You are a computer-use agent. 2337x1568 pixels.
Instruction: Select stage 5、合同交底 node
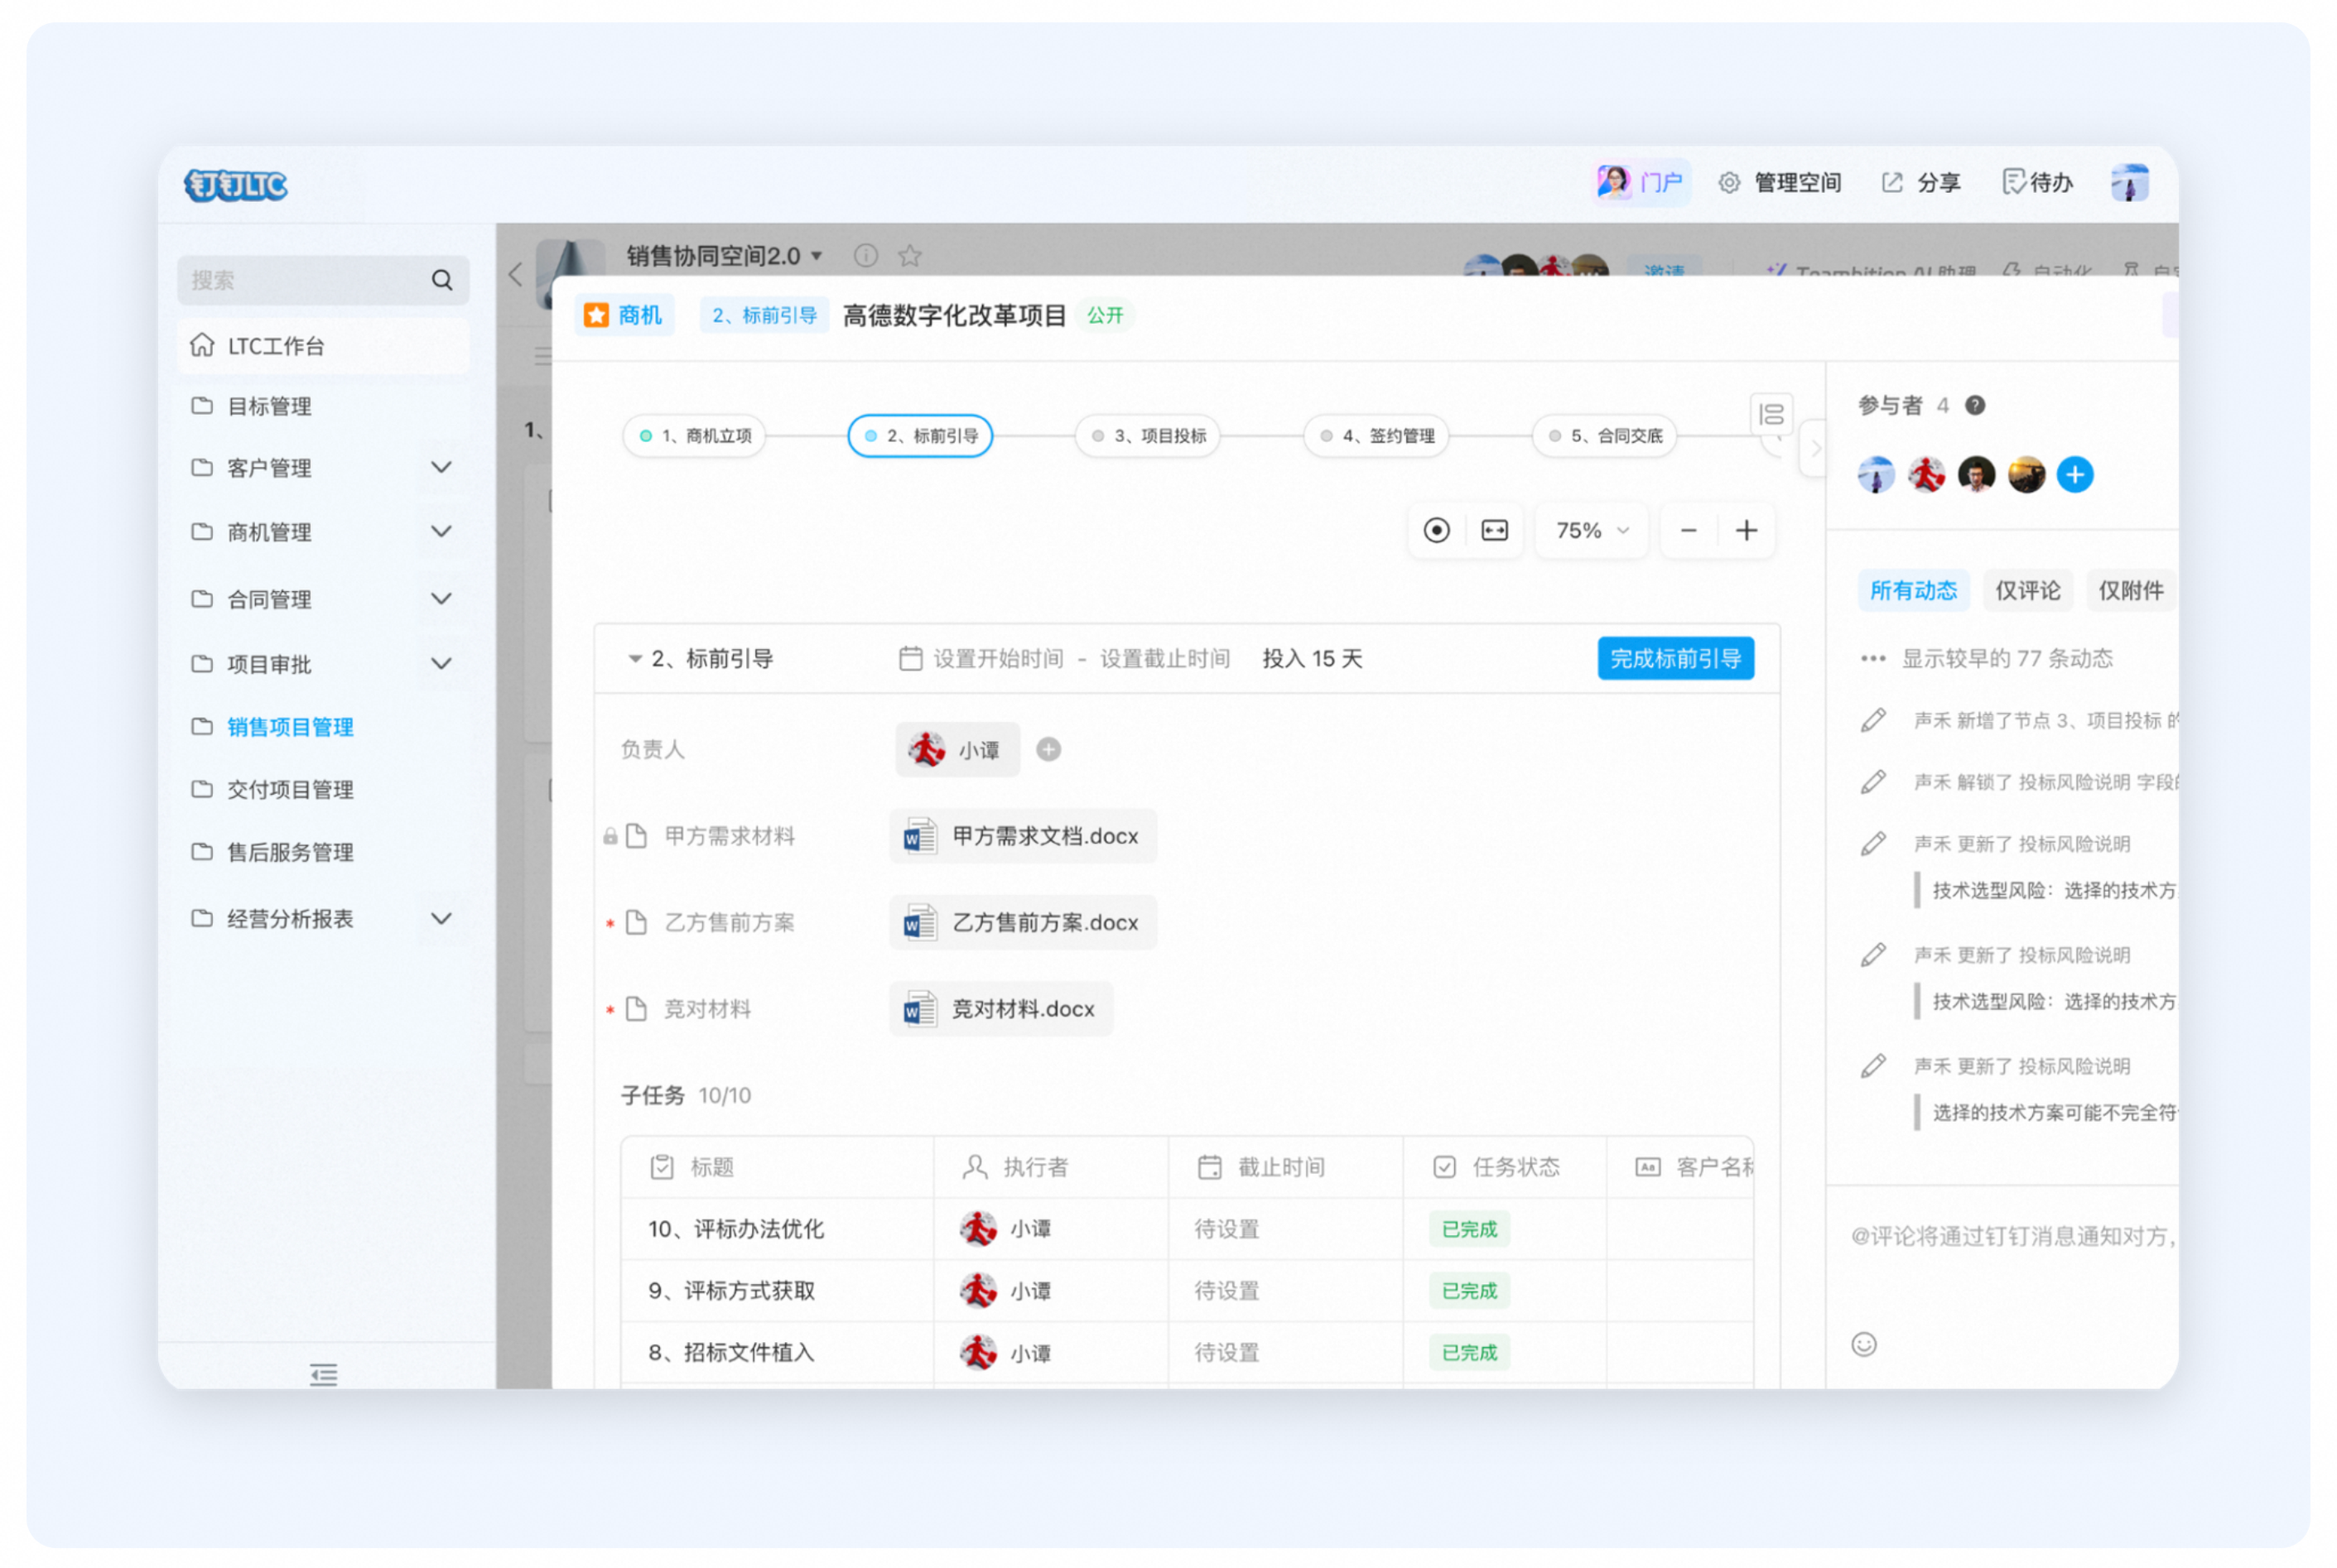click(1604, 436)
